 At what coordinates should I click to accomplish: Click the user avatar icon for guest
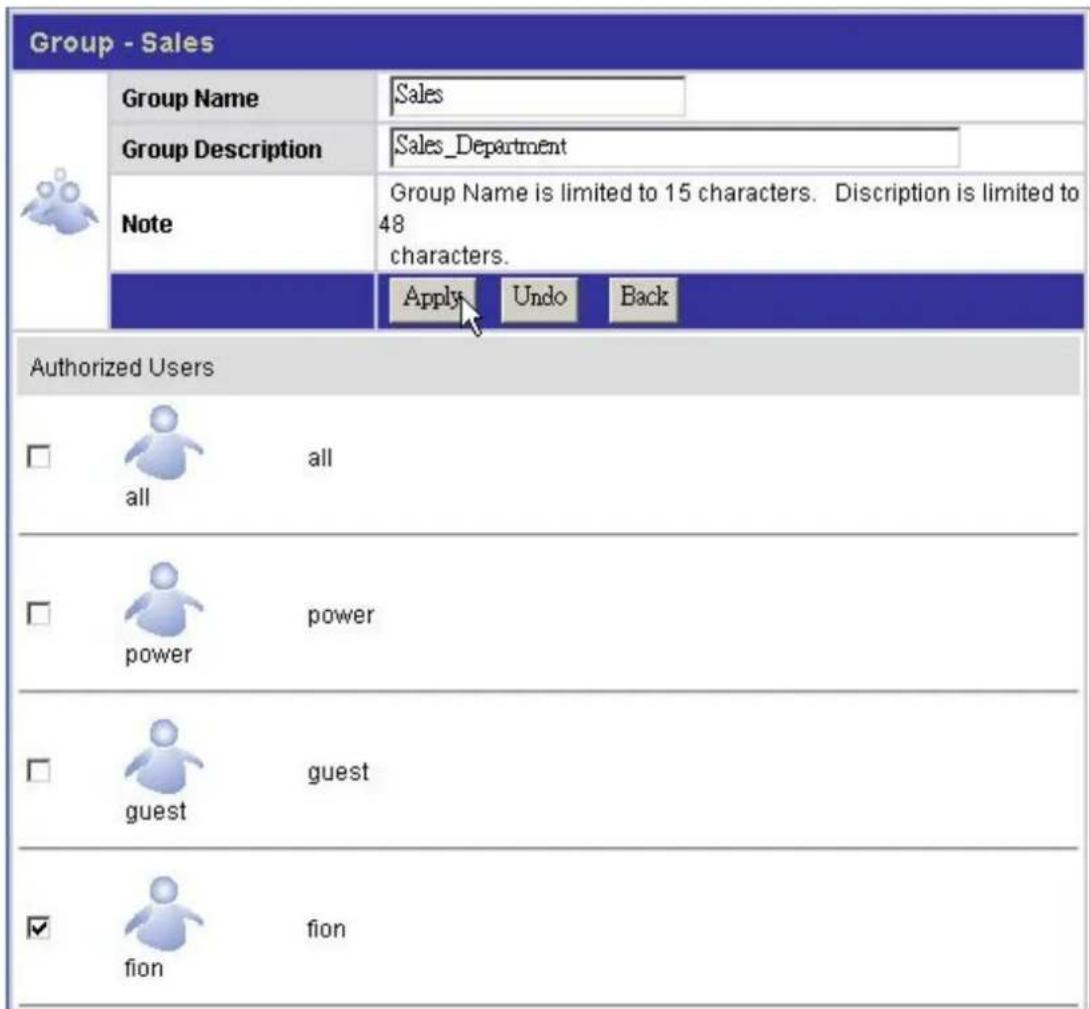(164, 757)
